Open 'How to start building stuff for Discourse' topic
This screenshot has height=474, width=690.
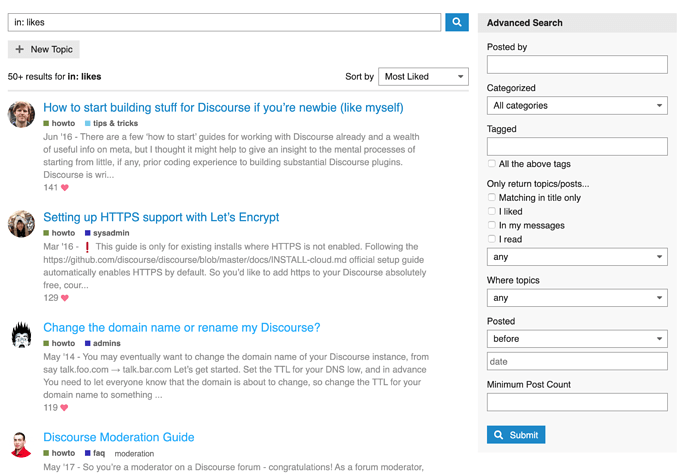(x=223, y=108)
